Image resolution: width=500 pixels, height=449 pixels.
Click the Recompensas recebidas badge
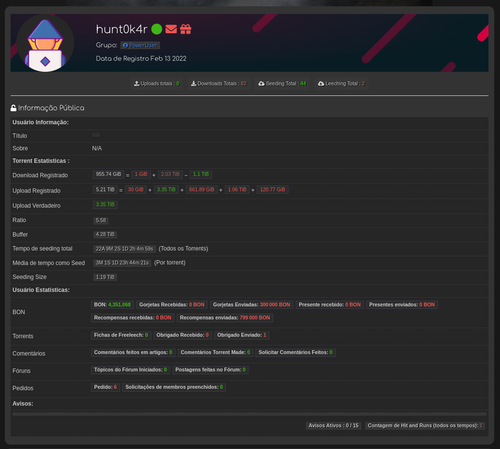[x=133, y=318]
